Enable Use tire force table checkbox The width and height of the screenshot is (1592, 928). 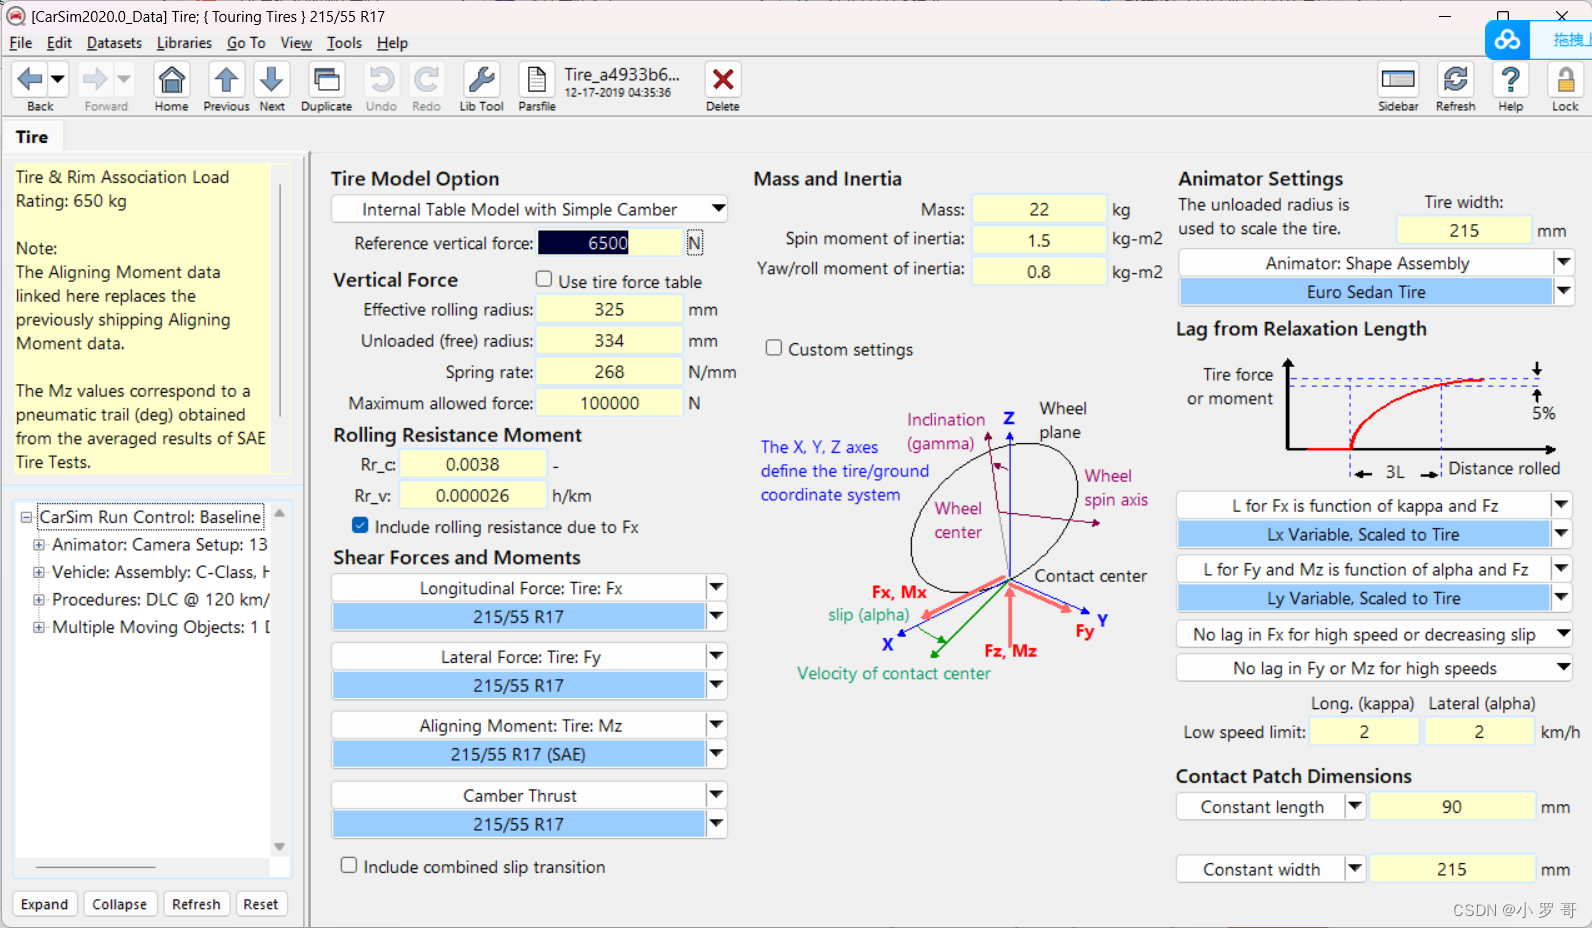pyautogui.click(x=544, y=279)
